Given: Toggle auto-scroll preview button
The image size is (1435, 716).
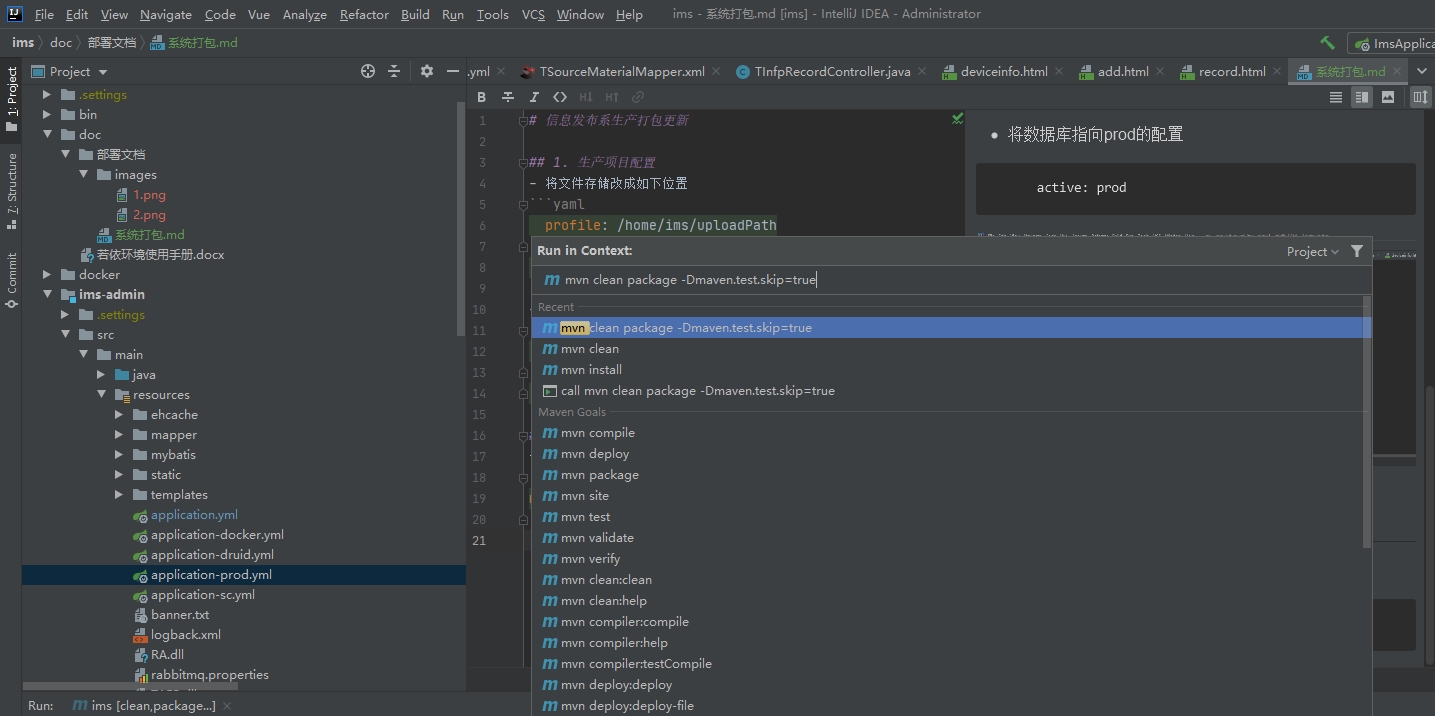Looking at the screenshot, I should (x=1420, y=97).
